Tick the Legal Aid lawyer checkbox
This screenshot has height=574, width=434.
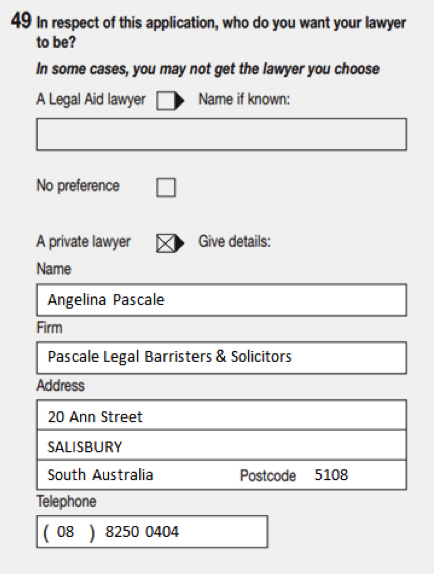[x=165, y=101]
